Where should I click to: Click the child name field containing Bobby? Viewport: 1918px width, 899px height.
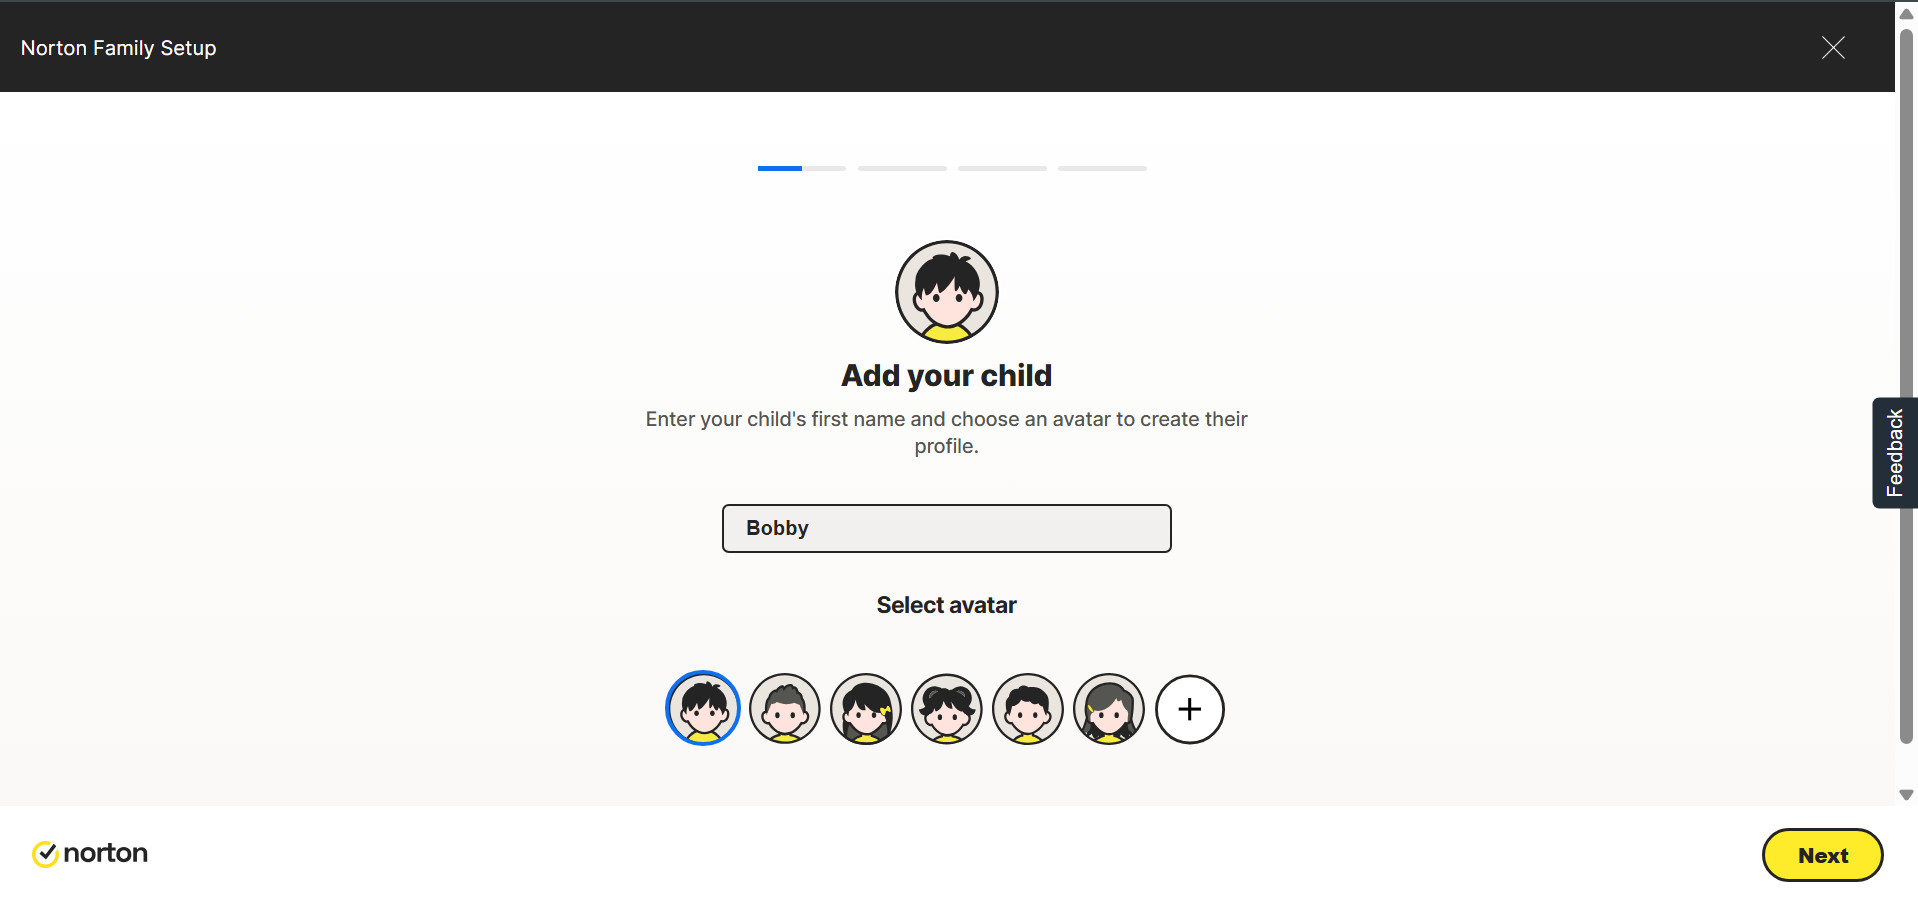click(947, 528)
